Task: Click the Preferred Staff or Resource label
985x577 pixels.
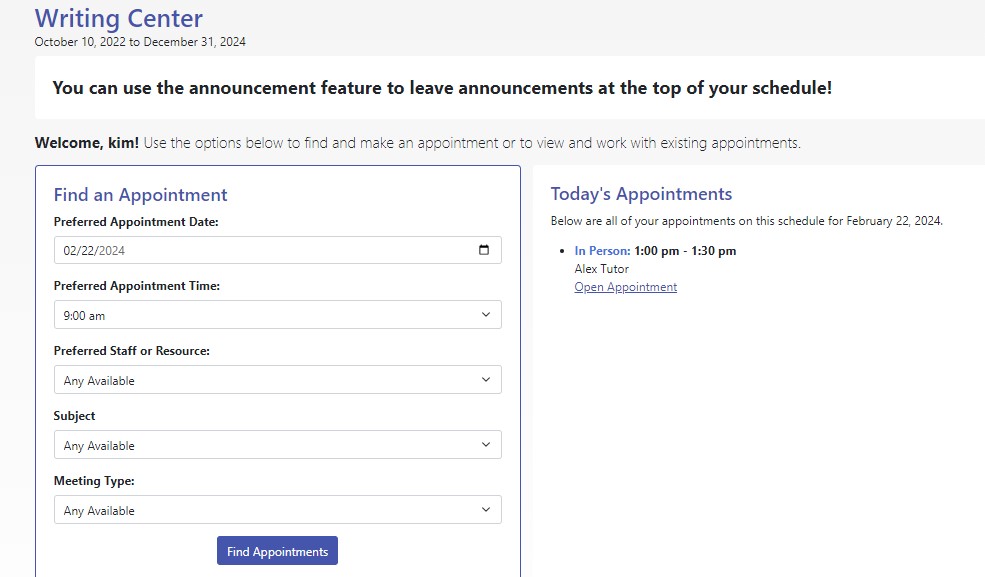Action: (x=131, y=351)
